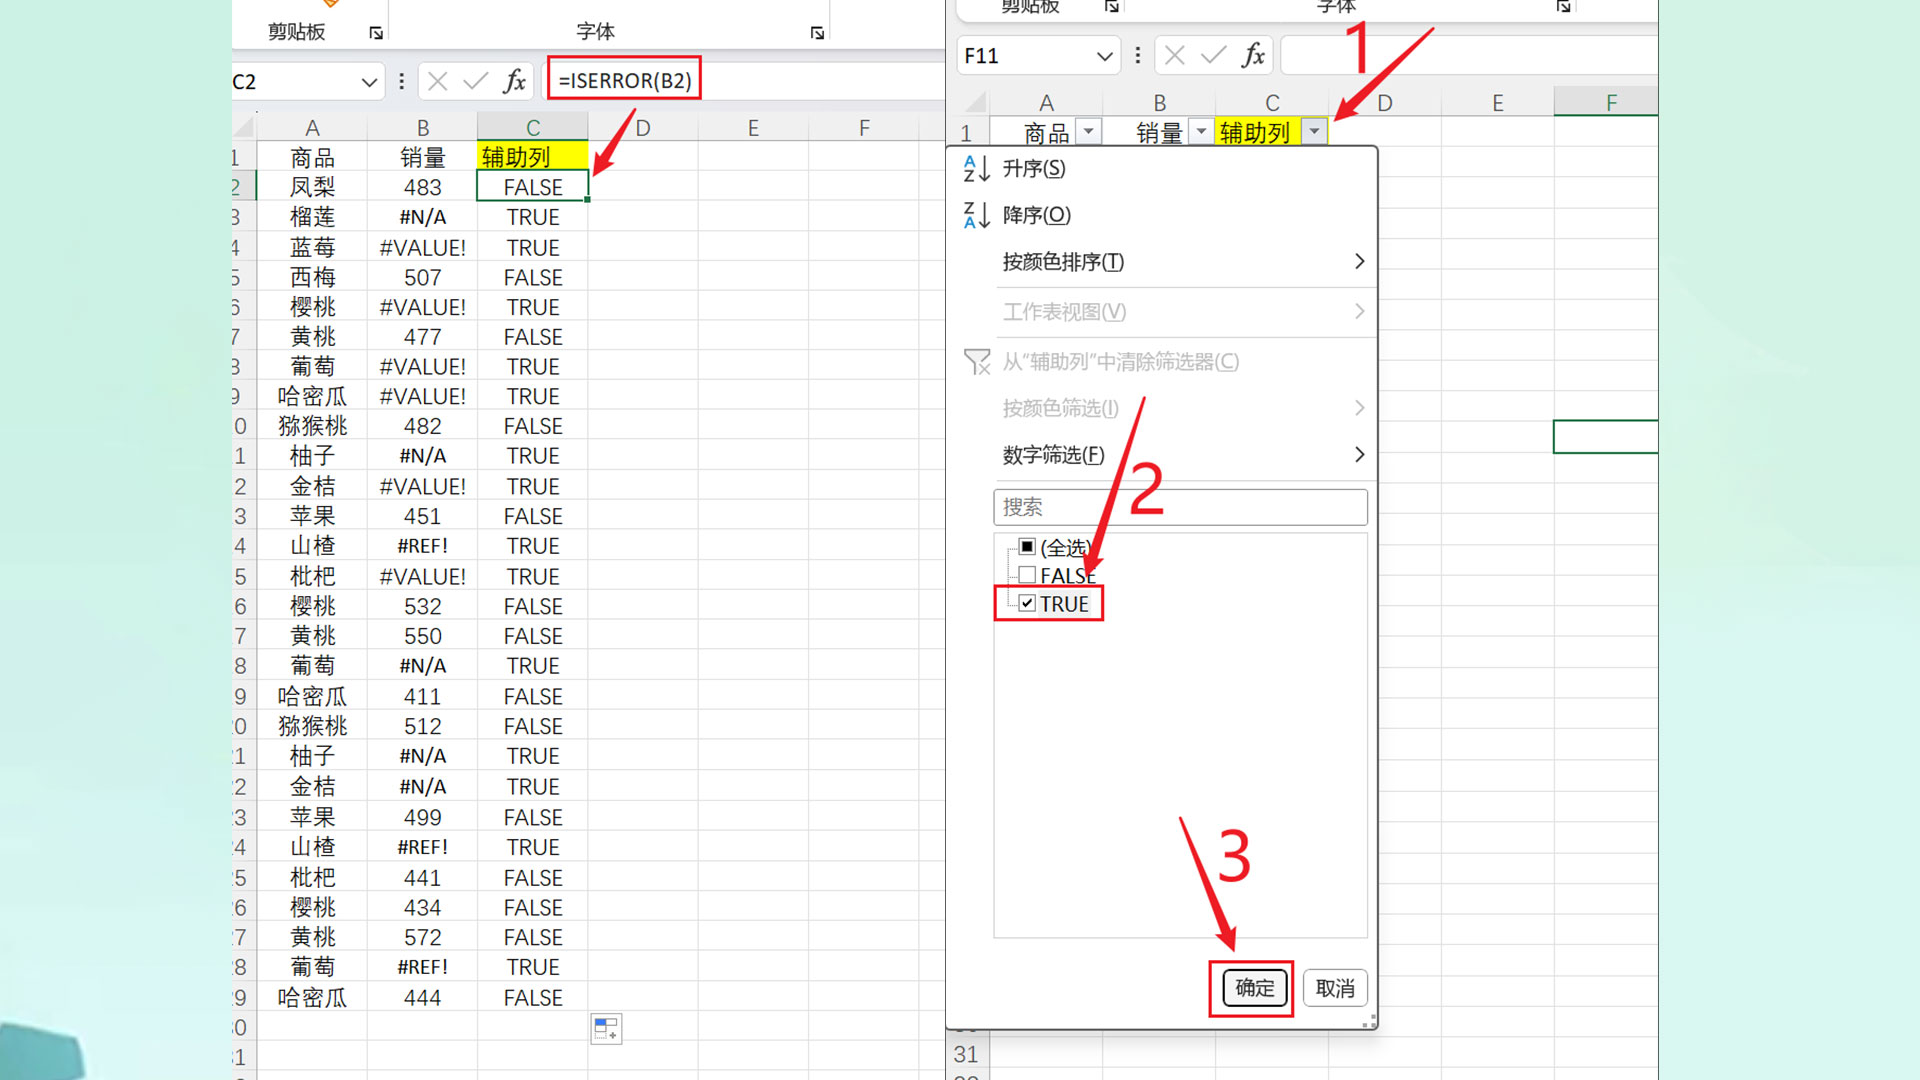The height and width of the screenshot is (1080, 1920).
Task: Click the left formula bar showing =ISERROR(B2)
Action: coord(745,81)
